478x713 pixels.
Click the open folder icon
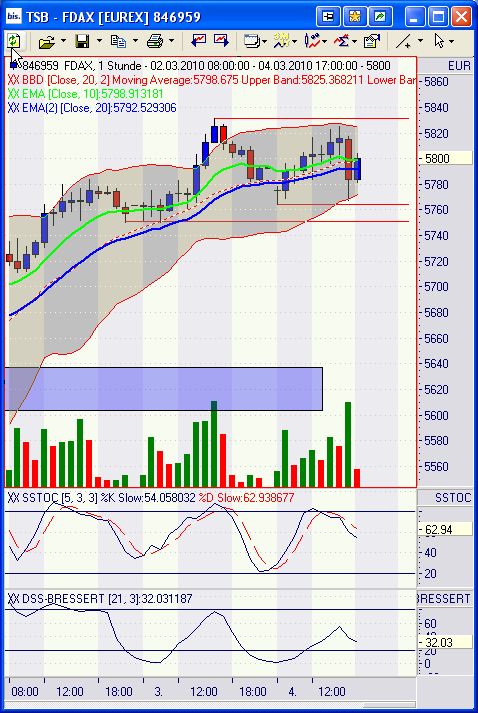47,42
